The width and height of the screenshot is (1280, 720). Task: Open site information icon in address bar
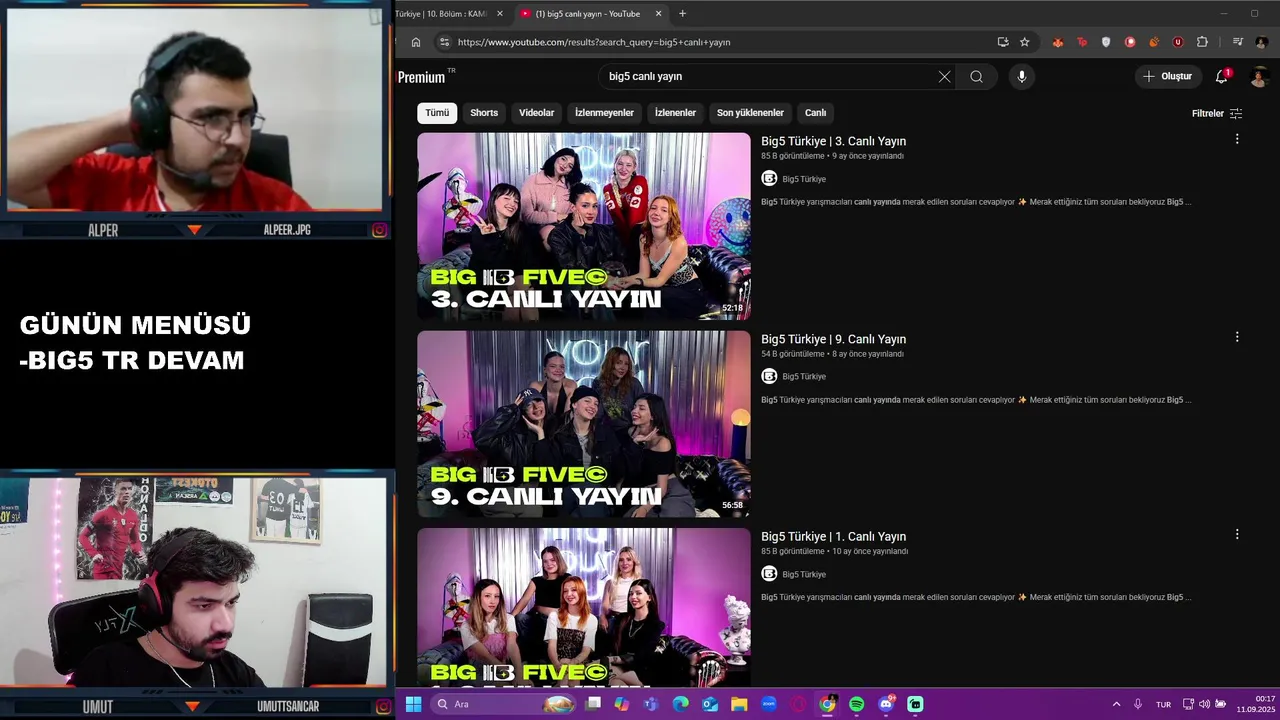coord(444,42)
